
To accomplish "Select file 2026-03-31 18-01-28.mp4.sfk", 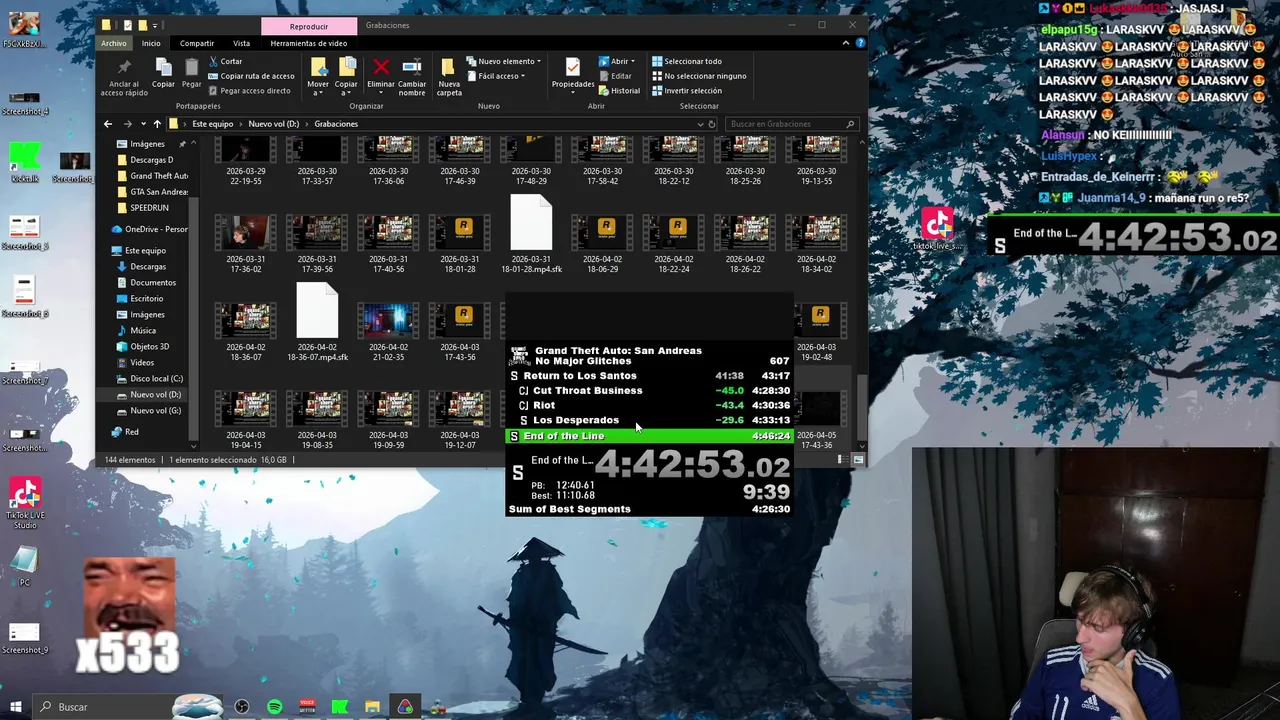I will click(x=531, y=234).
